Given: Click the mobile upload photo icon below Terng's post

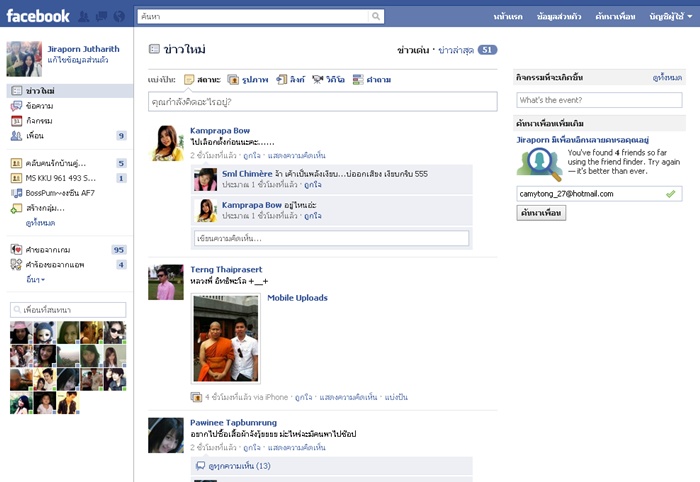Looking at the screenshot, I should pos(196,397).
